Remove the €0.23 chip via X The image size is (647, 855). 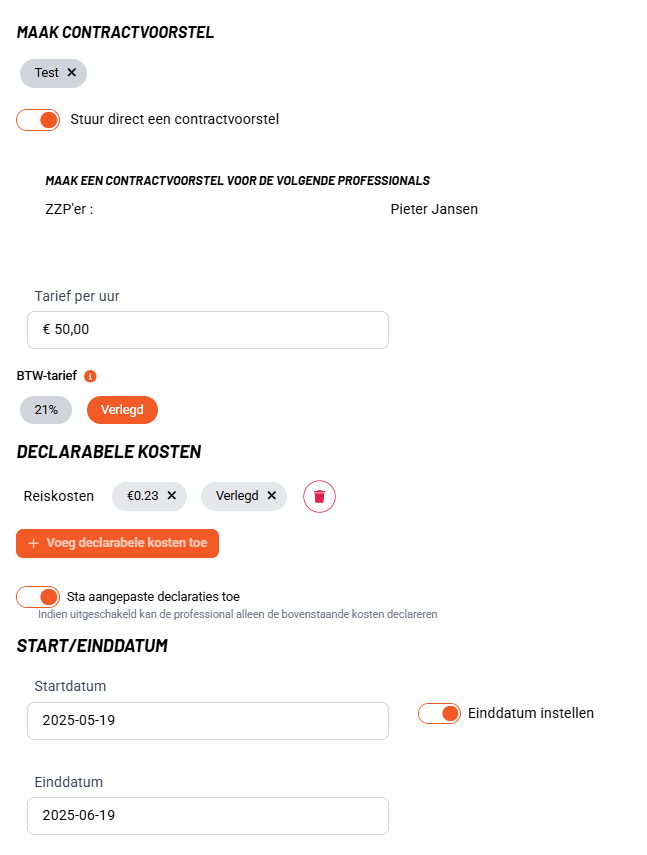(x=171, y=495)
